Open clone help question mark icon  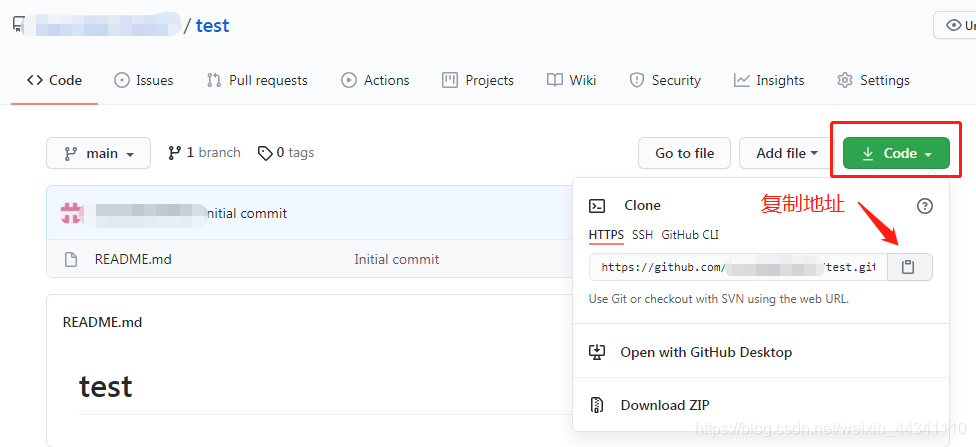(x=925, y=206)
